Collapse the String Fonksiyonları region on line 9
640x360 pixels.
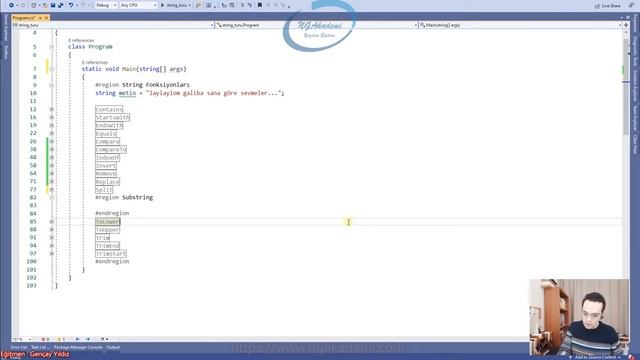52,85
